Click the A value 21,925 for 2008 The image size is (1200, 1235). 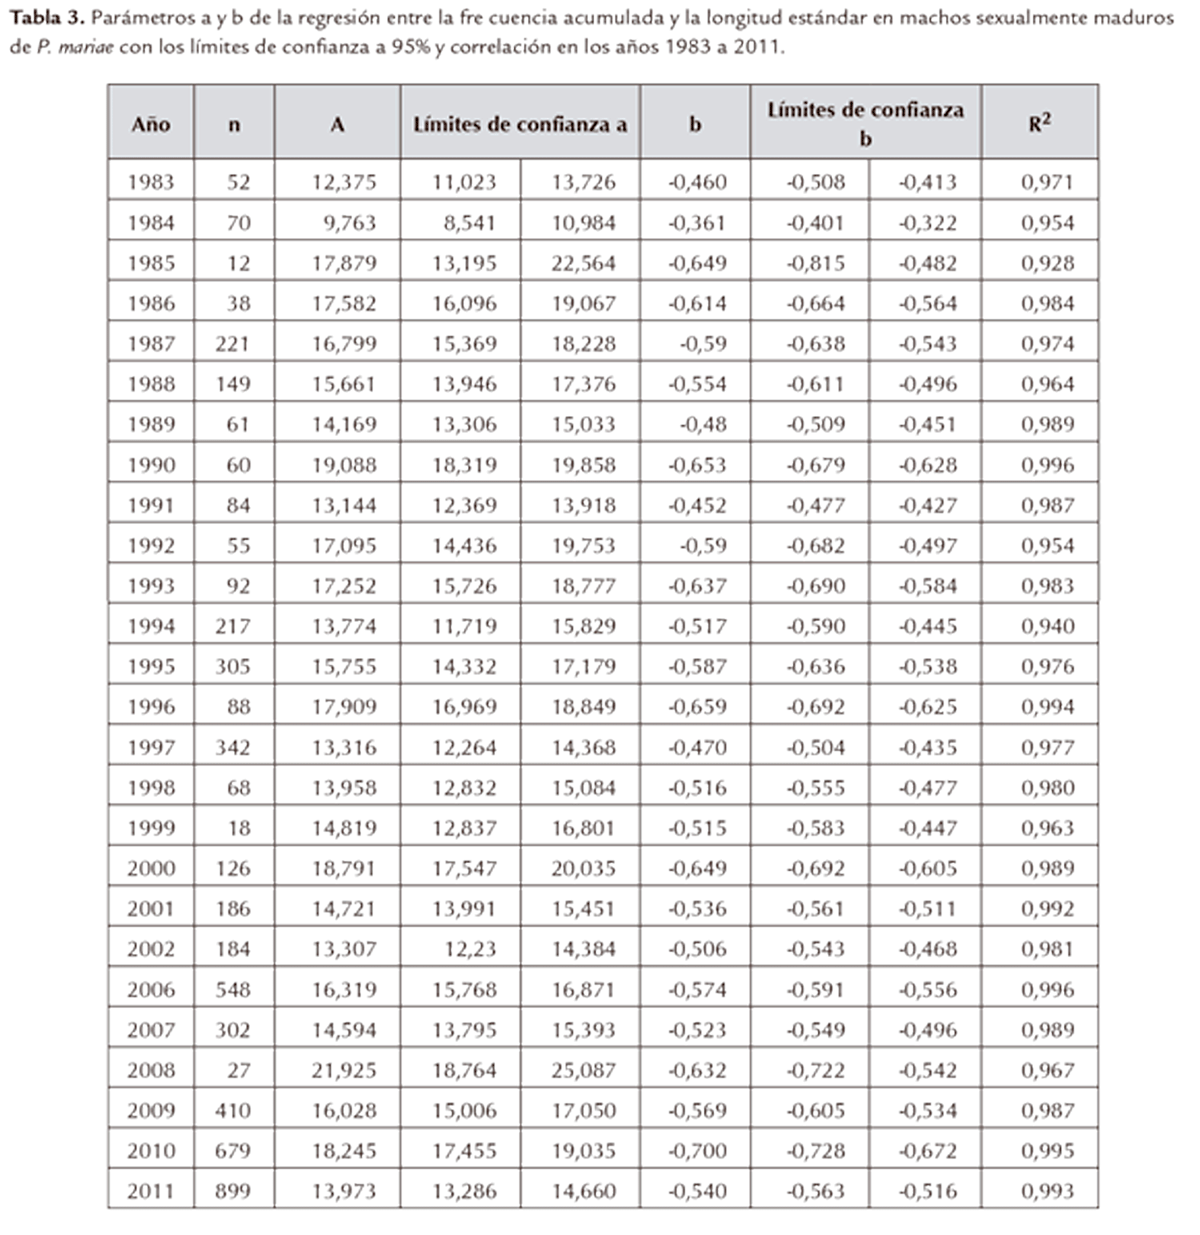click(x=344, y=1070)
